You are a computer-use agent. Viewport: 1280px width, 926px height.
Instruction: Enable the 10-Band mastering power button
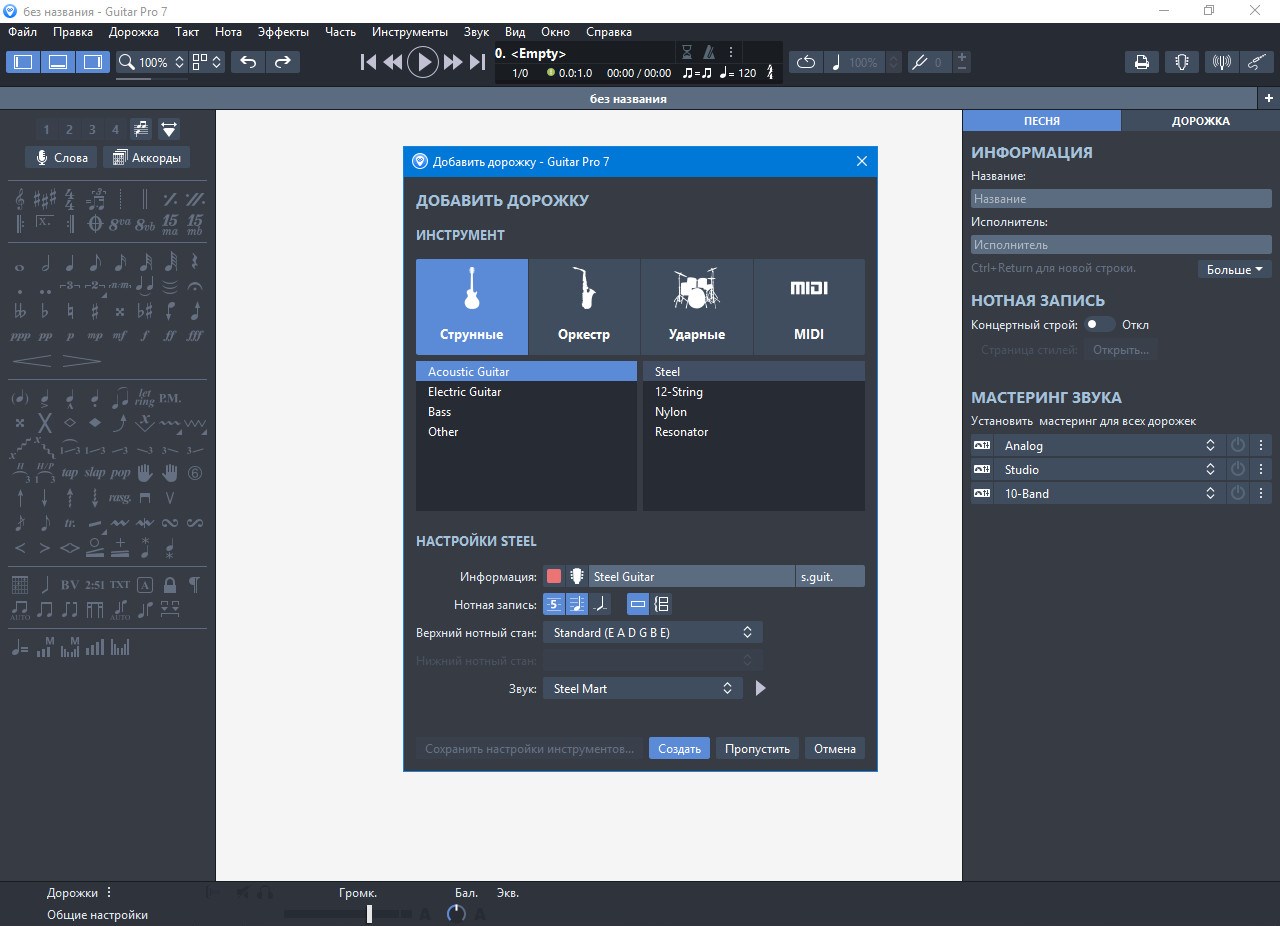coord(1238,493)
